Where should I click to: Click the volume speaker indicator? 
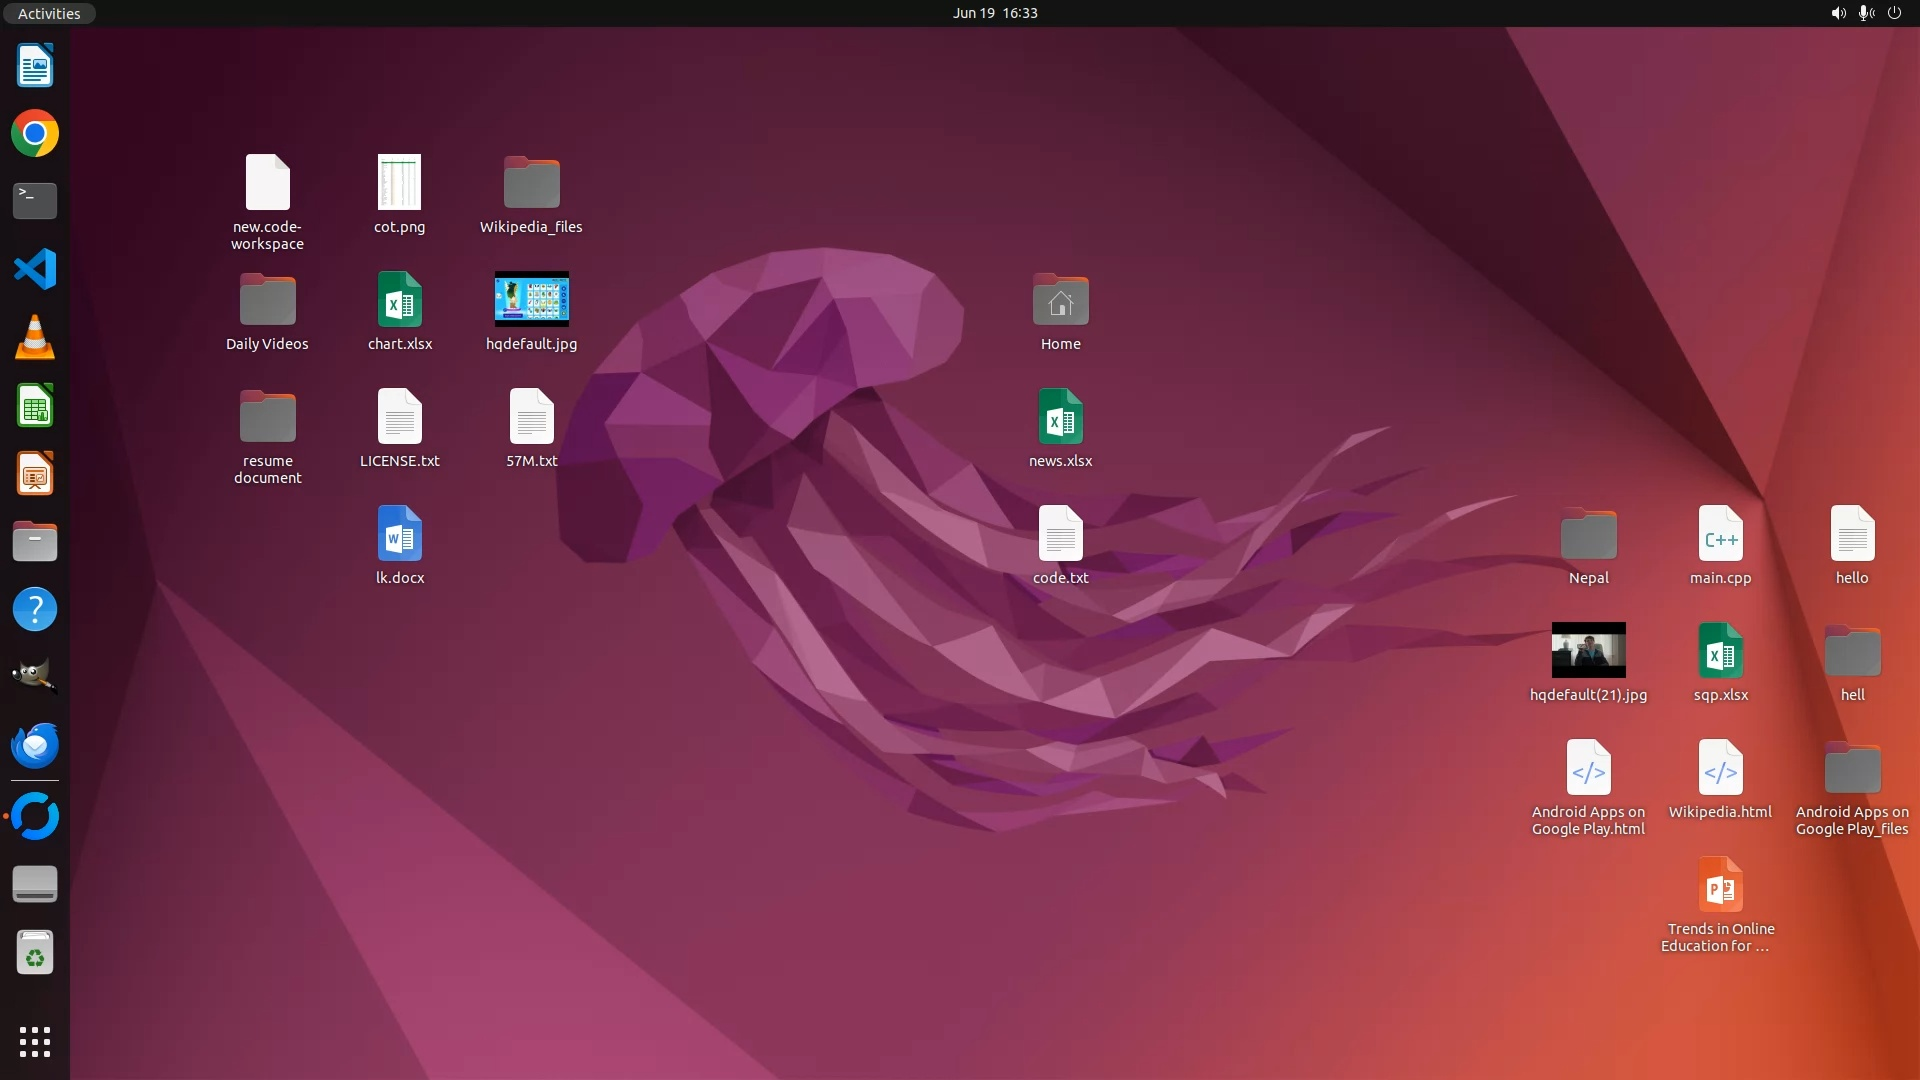1838,13
